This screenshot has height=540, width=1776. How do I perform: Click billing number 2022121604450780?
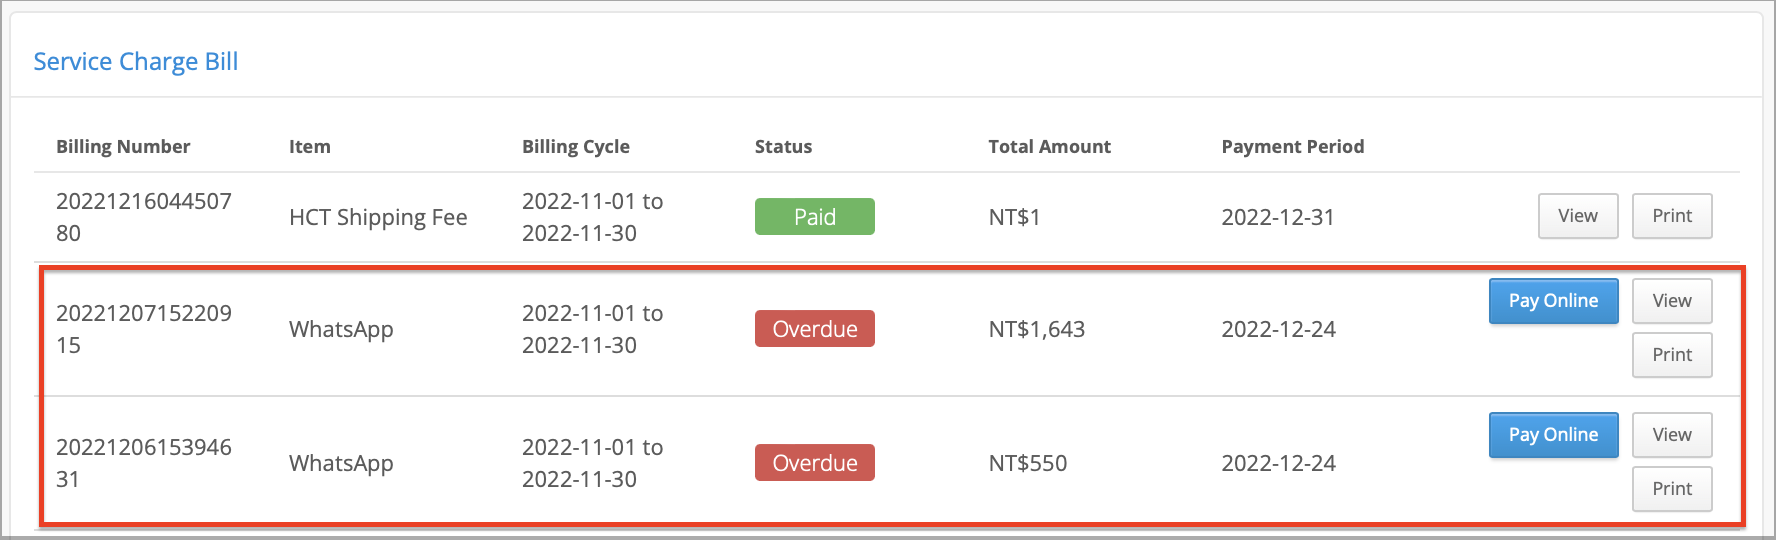point(144,217)
